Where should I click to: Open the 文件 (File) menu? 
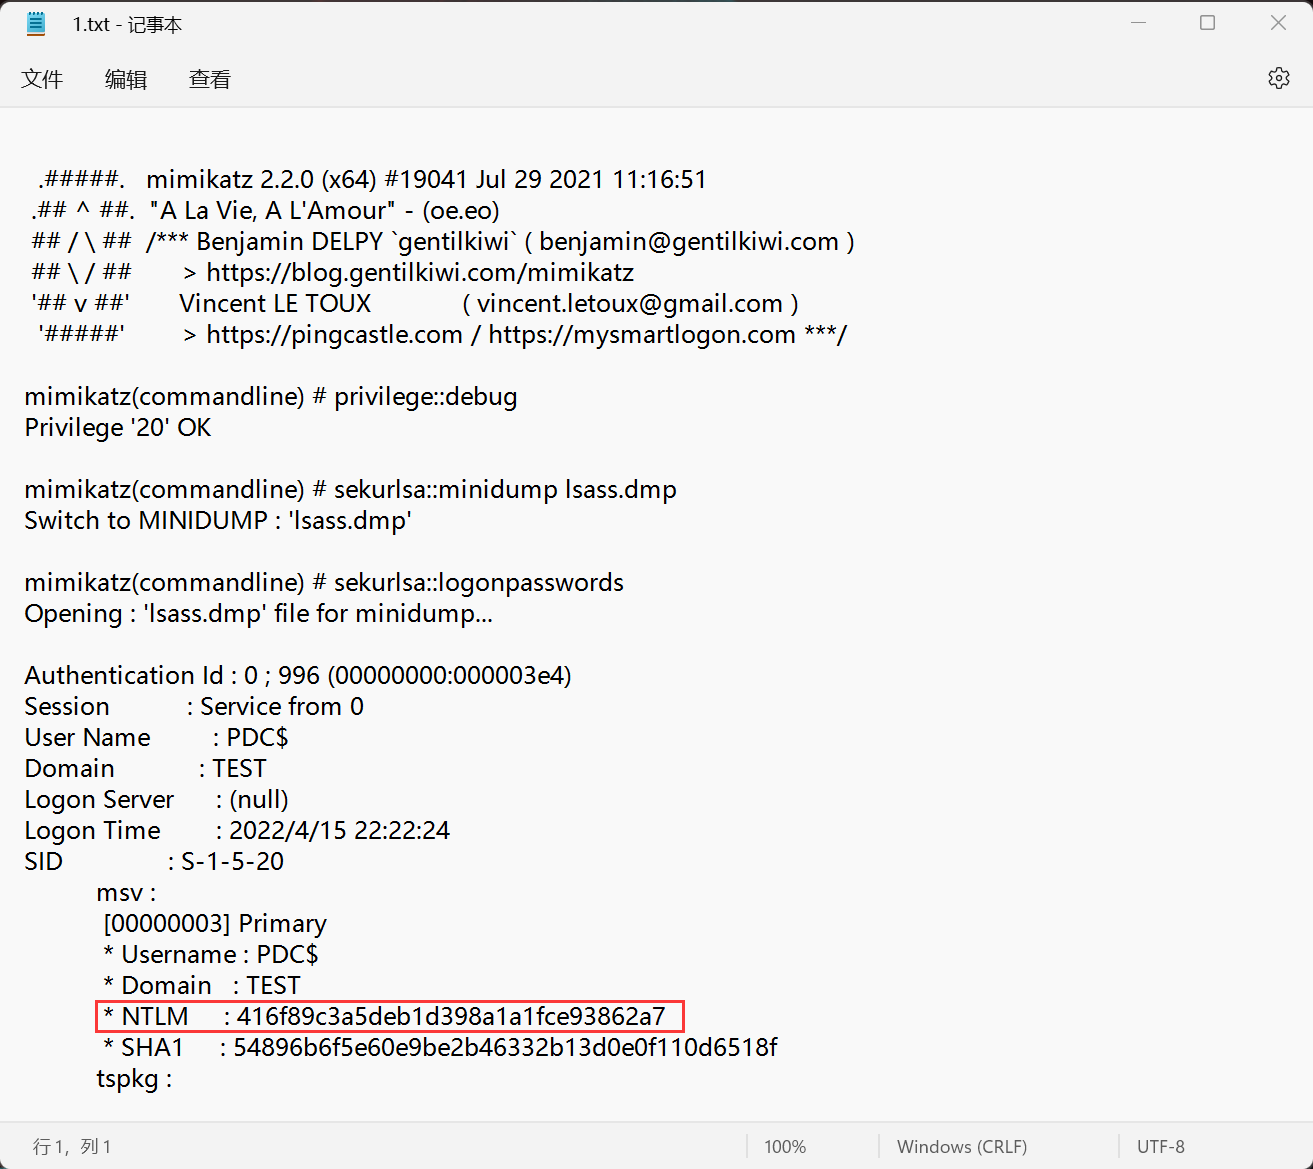pyautogui.click(x=42, y=79)
